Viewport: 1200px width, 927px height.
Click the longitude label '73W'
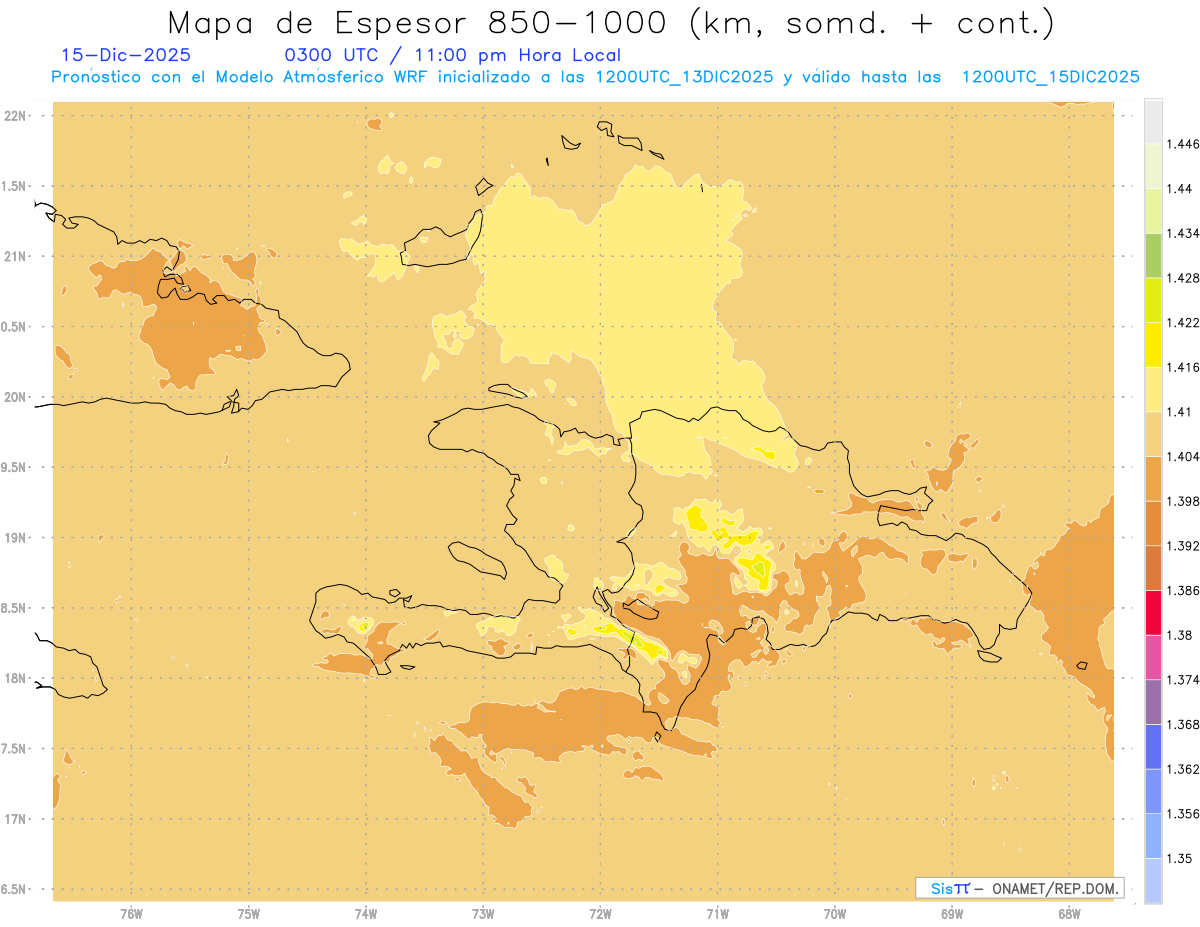click(x=483, y=913)
